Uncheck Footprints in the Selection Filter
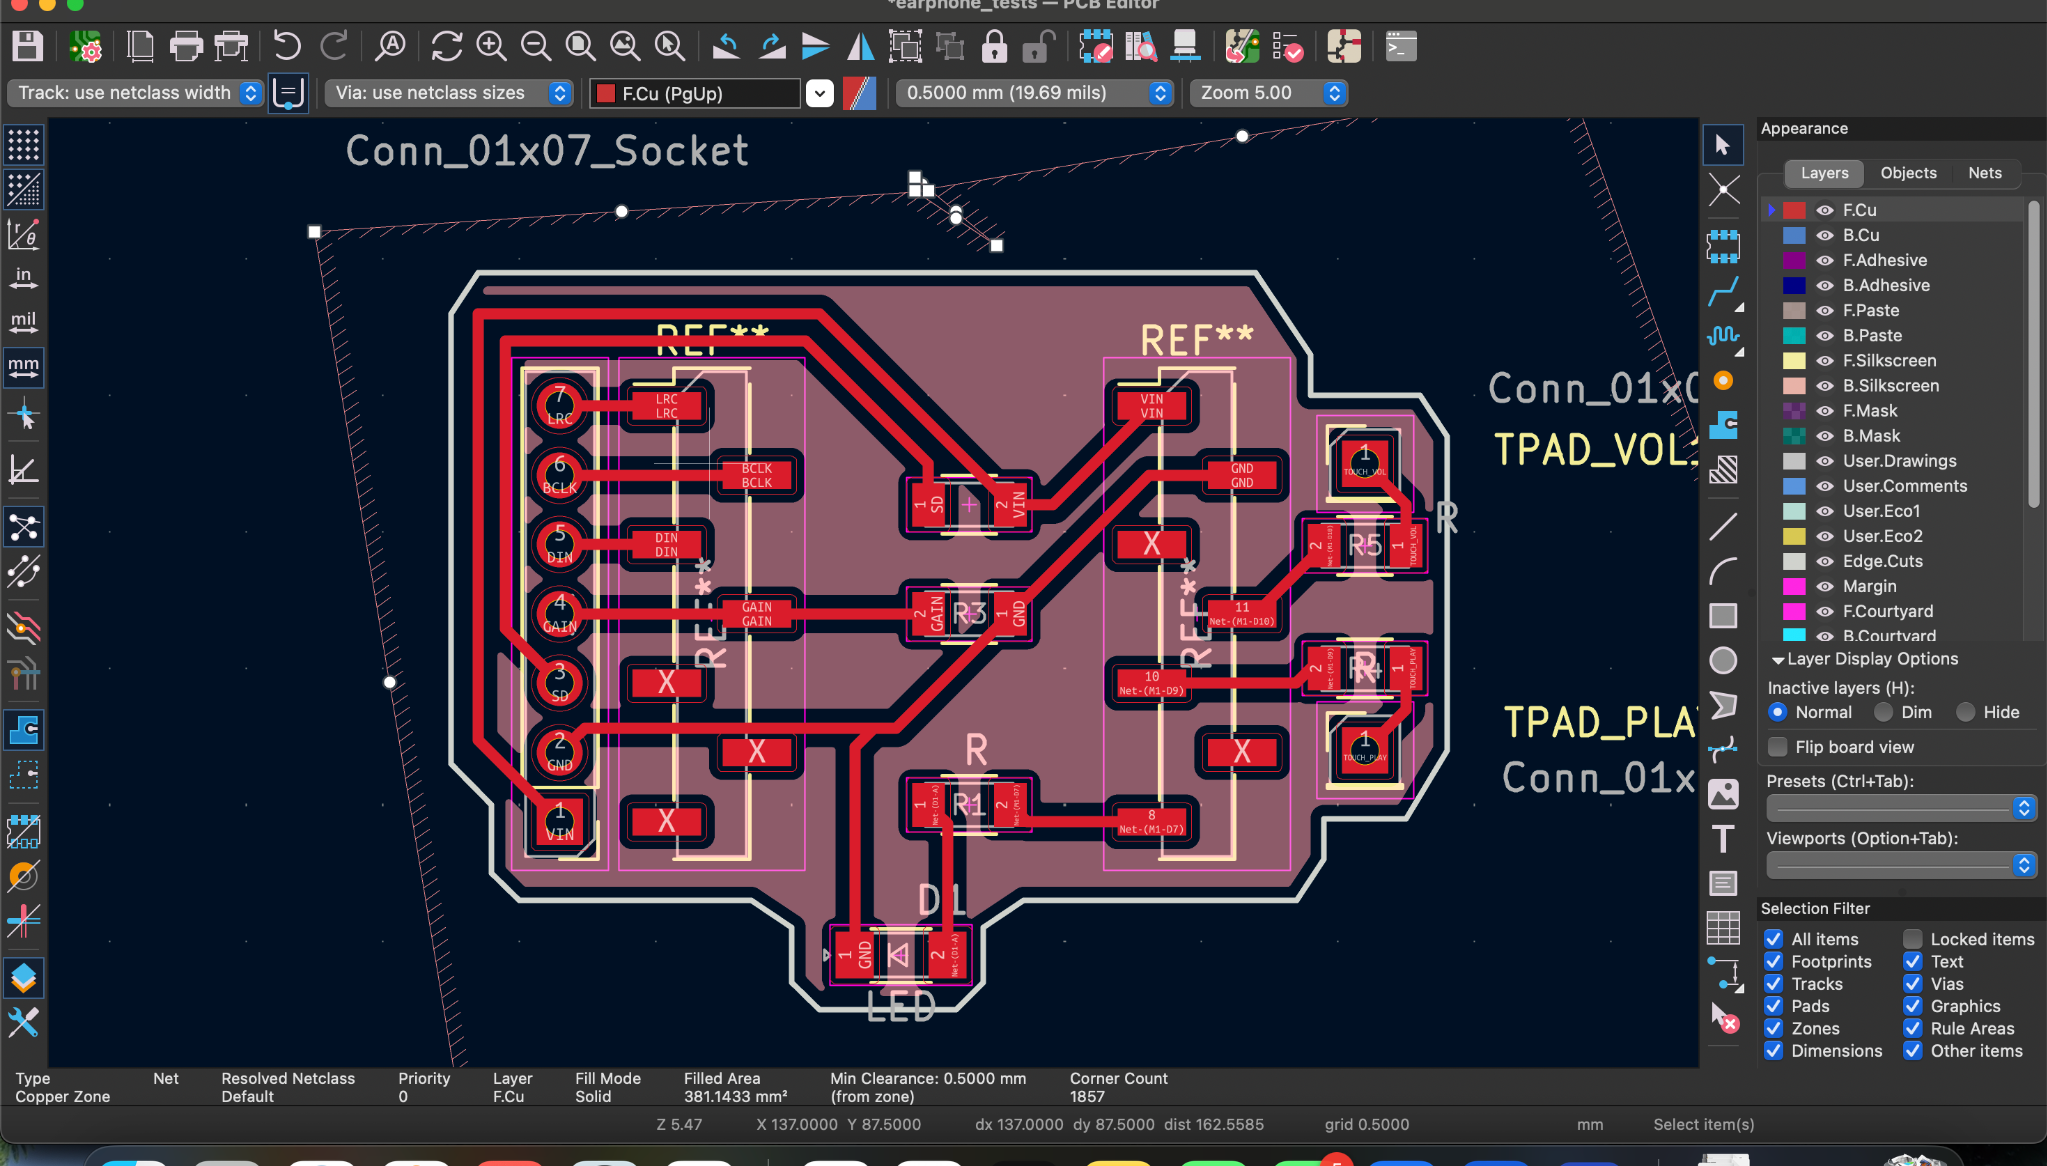This screenshot has width=2047, height=1166. pos(1776,961)
